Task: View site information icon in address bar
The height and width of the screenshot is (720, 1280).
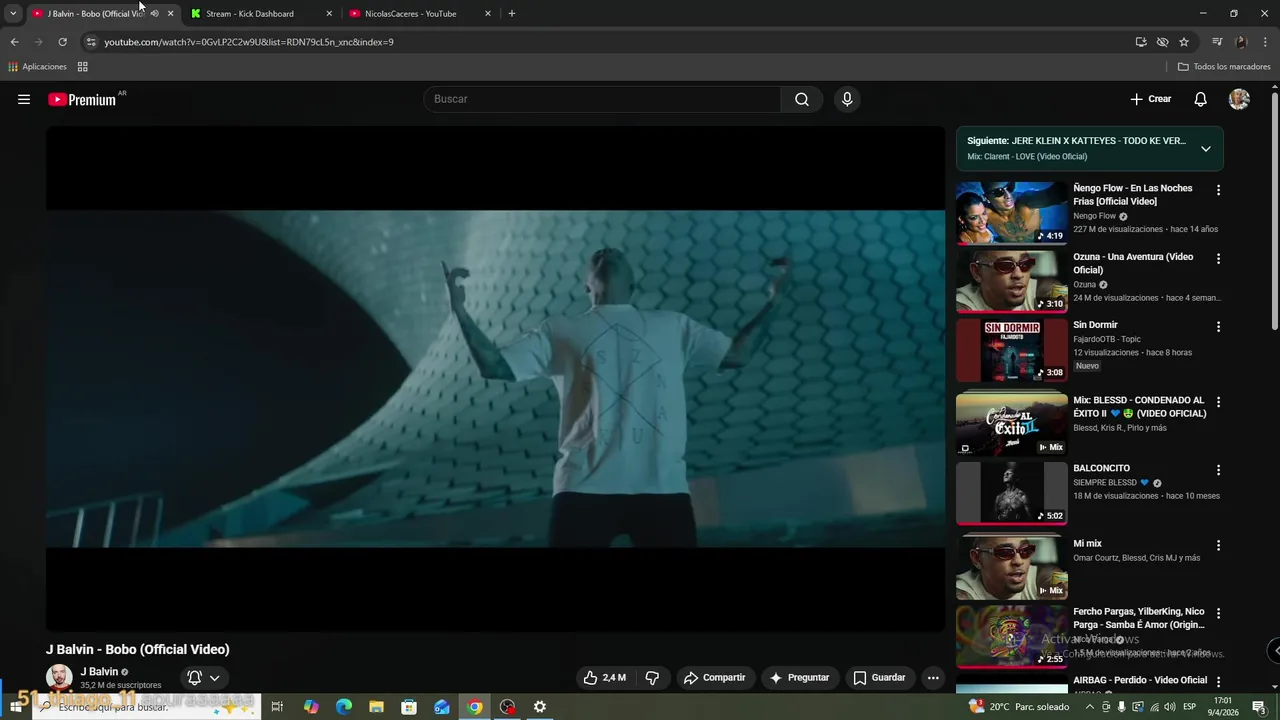Action: 91,42
